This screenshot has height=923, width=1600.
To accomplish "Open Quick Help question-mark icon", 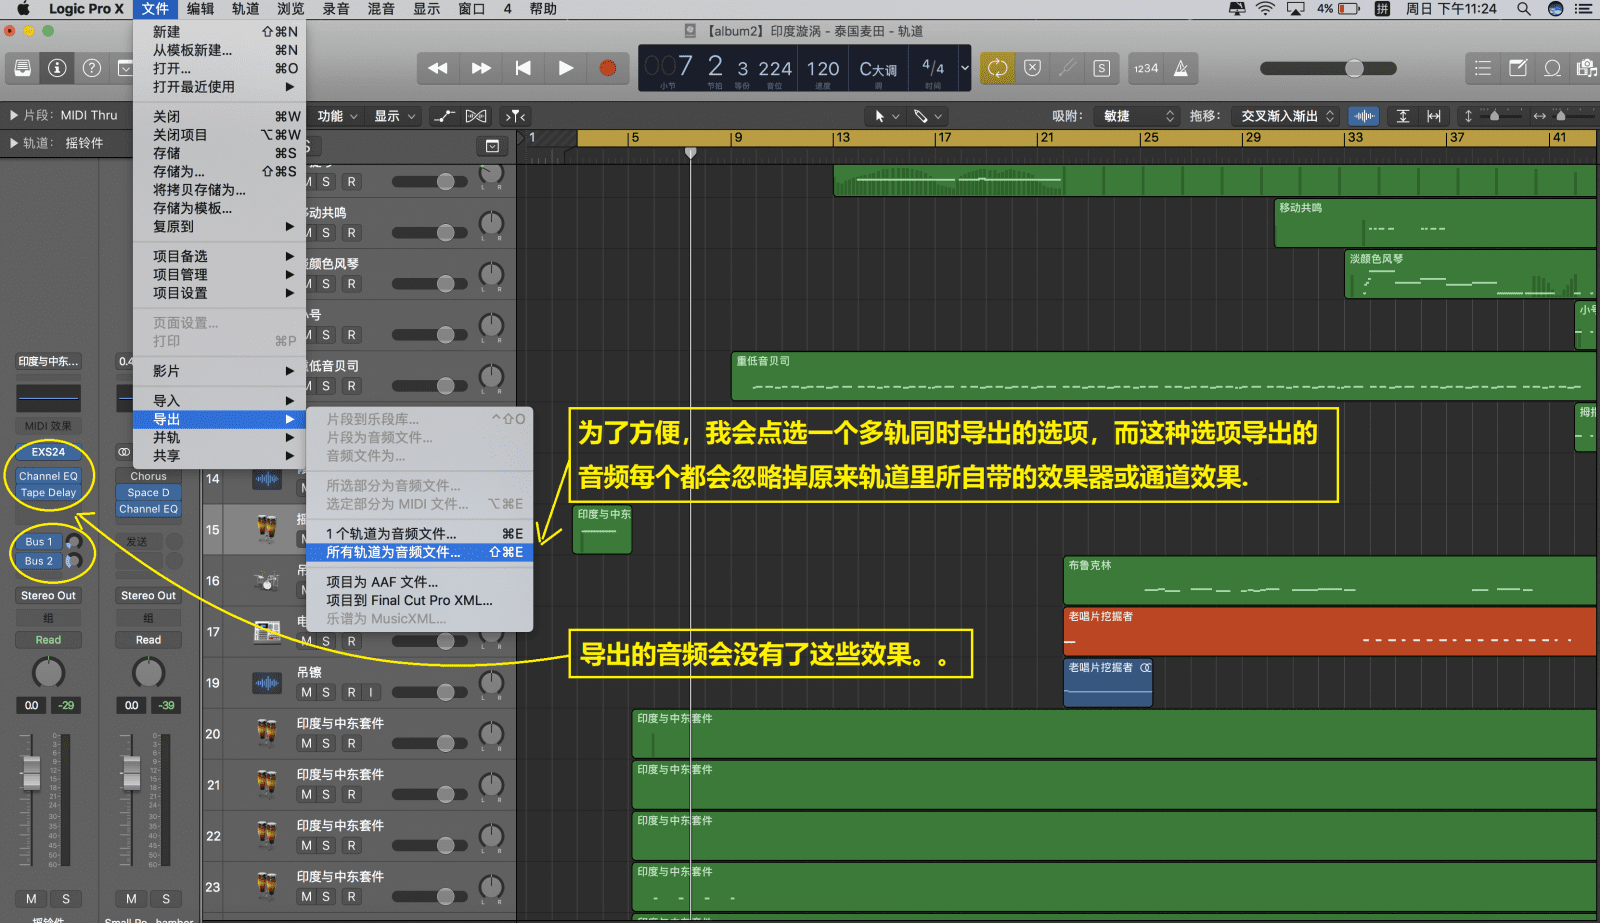I will [92, 68].
